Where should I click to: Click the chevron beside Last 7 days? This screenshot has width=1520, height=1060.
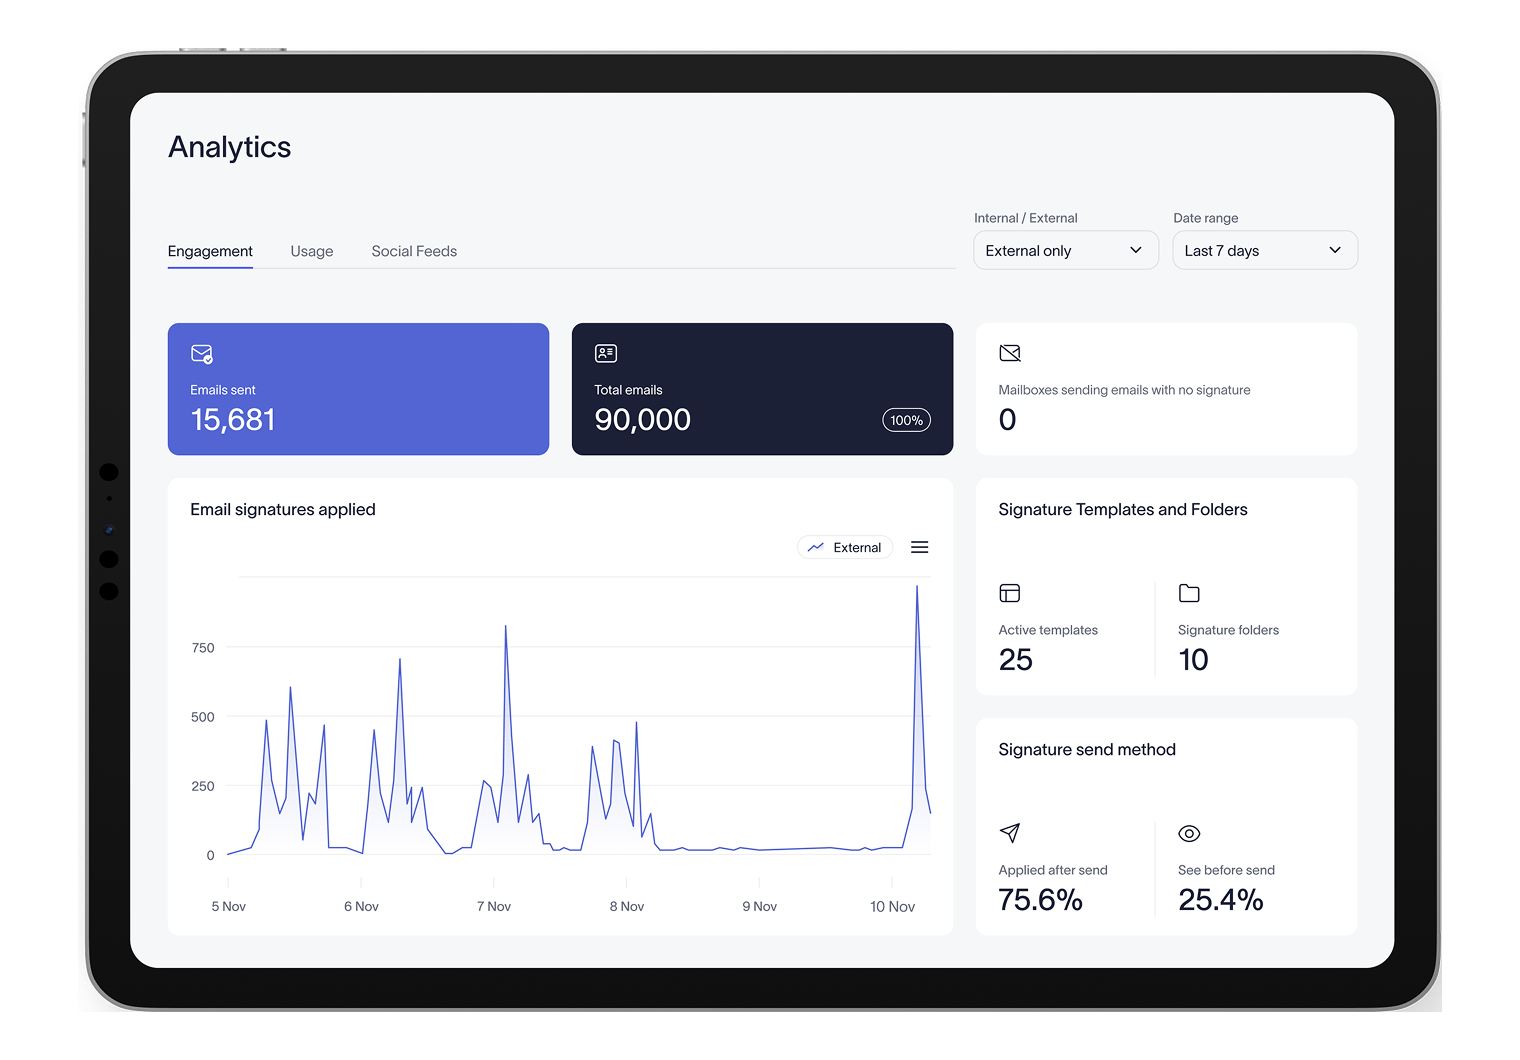click(1335, 250)
